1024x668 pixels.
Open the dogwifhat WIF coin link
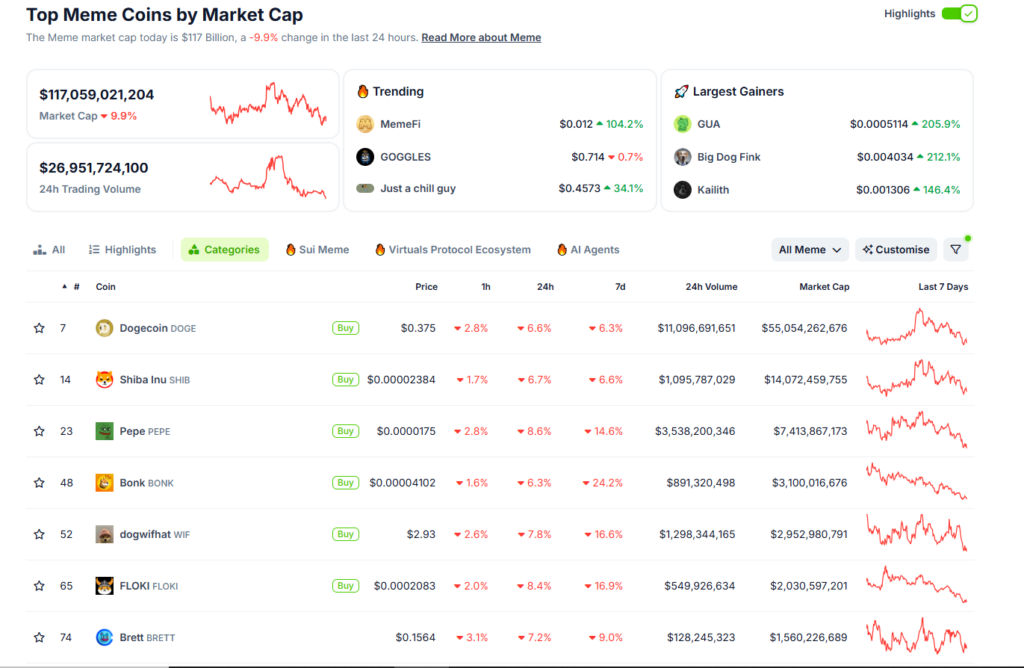155,534
